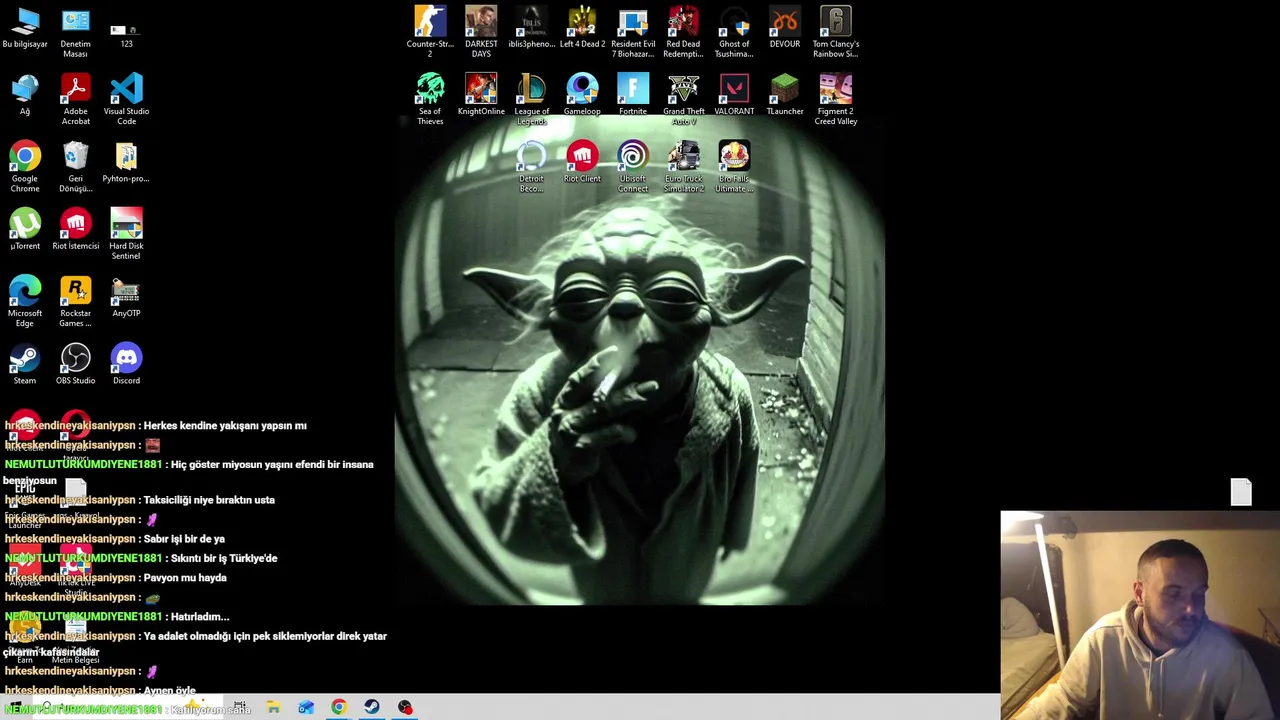
Task: Launch VALORANT desktop shortcut
Action: tap(734, 96)
